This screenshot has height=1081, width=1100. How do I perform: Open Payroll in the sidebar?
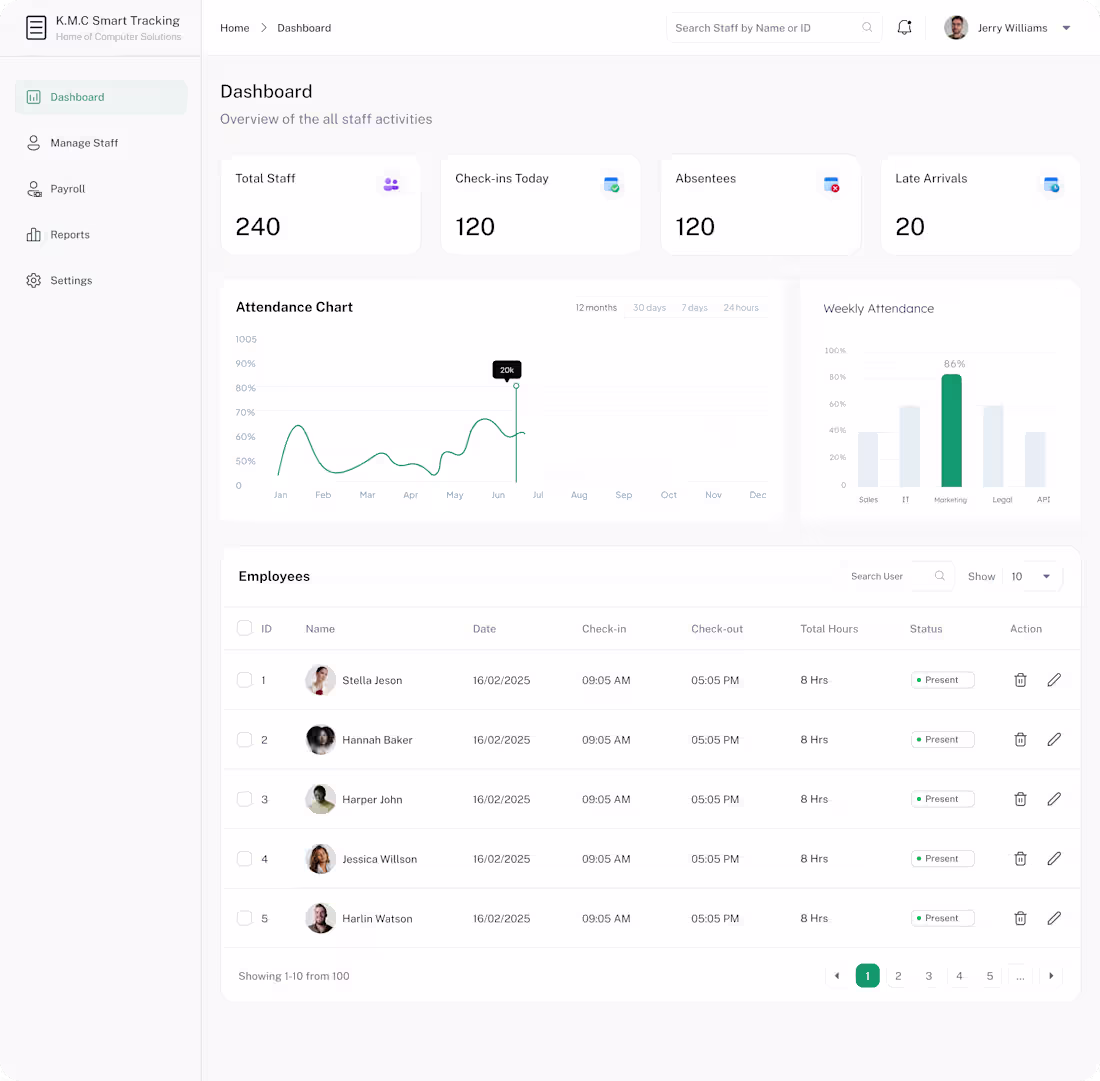[x=101, y=189]
